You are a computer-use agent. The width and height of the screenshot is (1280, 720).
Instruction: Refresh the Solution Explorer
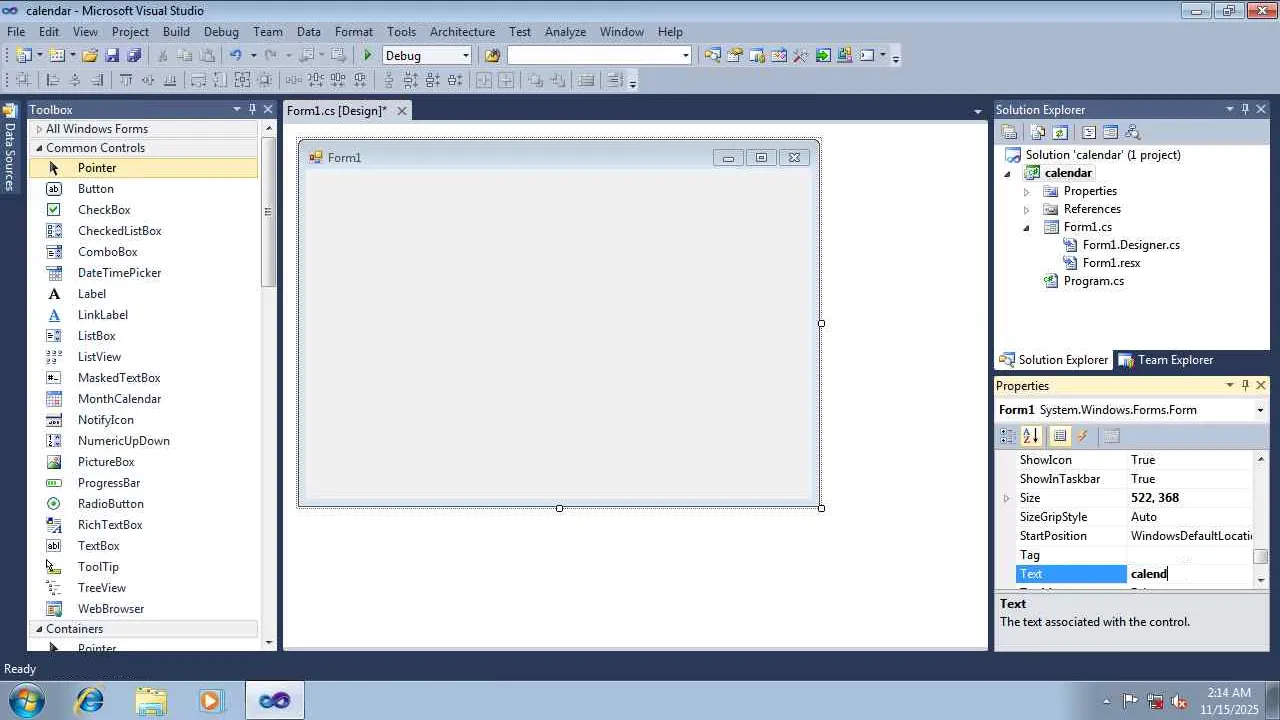click(1060, 132)
